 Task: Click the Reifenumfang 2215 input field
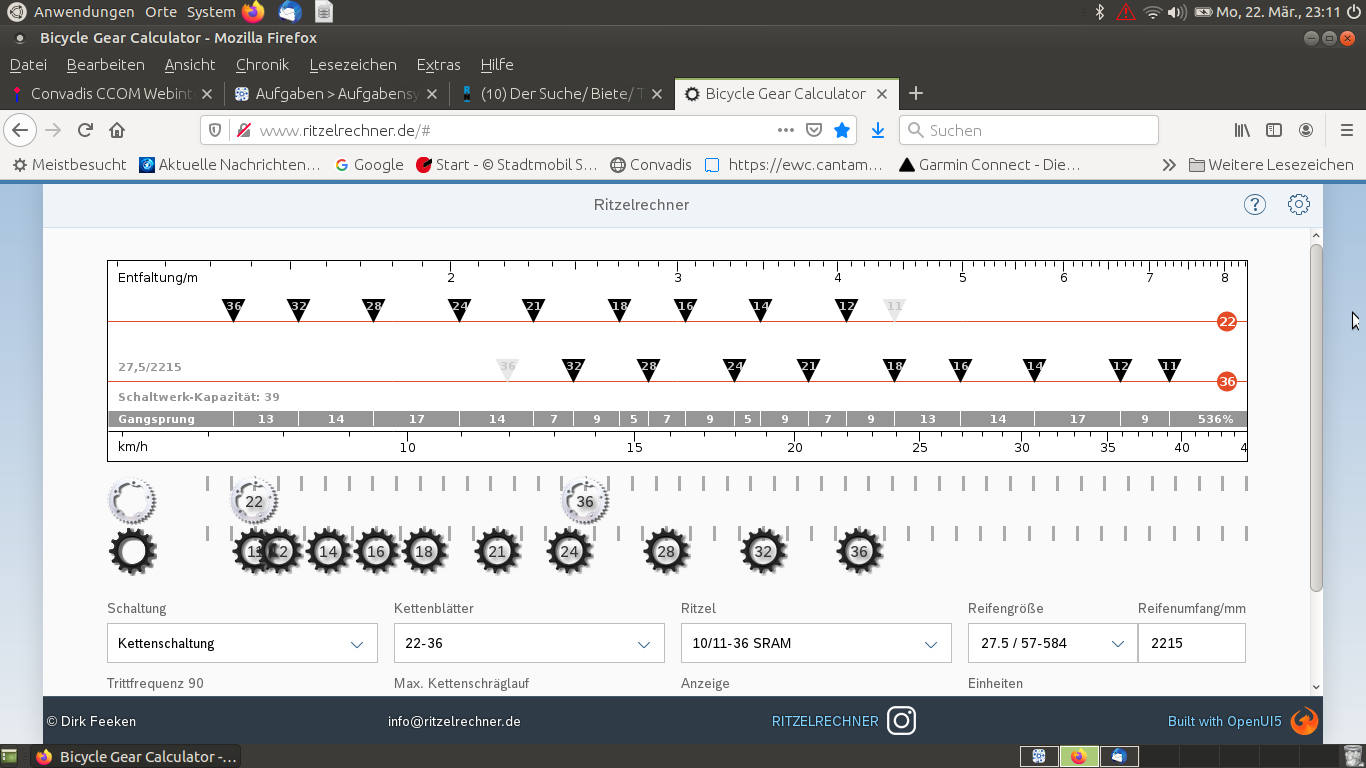click(1191, 644)
